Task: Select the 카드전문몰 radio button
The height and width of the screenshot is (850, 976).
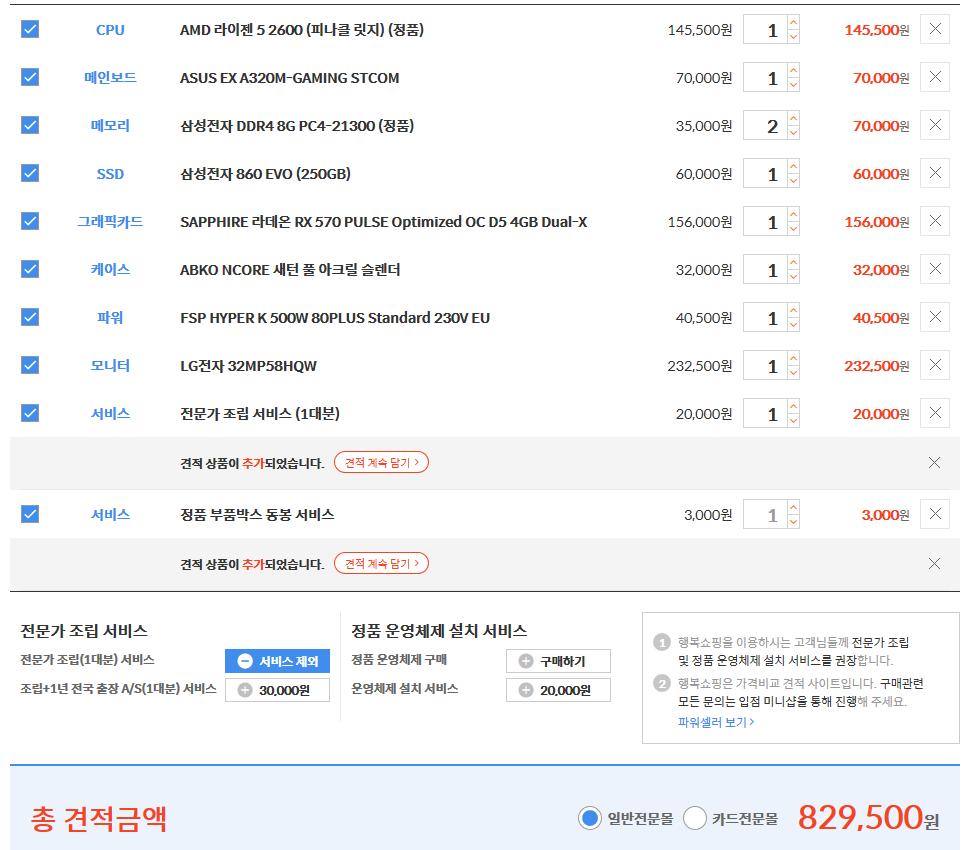Action: pyautogui.click(x=695, y=818)
